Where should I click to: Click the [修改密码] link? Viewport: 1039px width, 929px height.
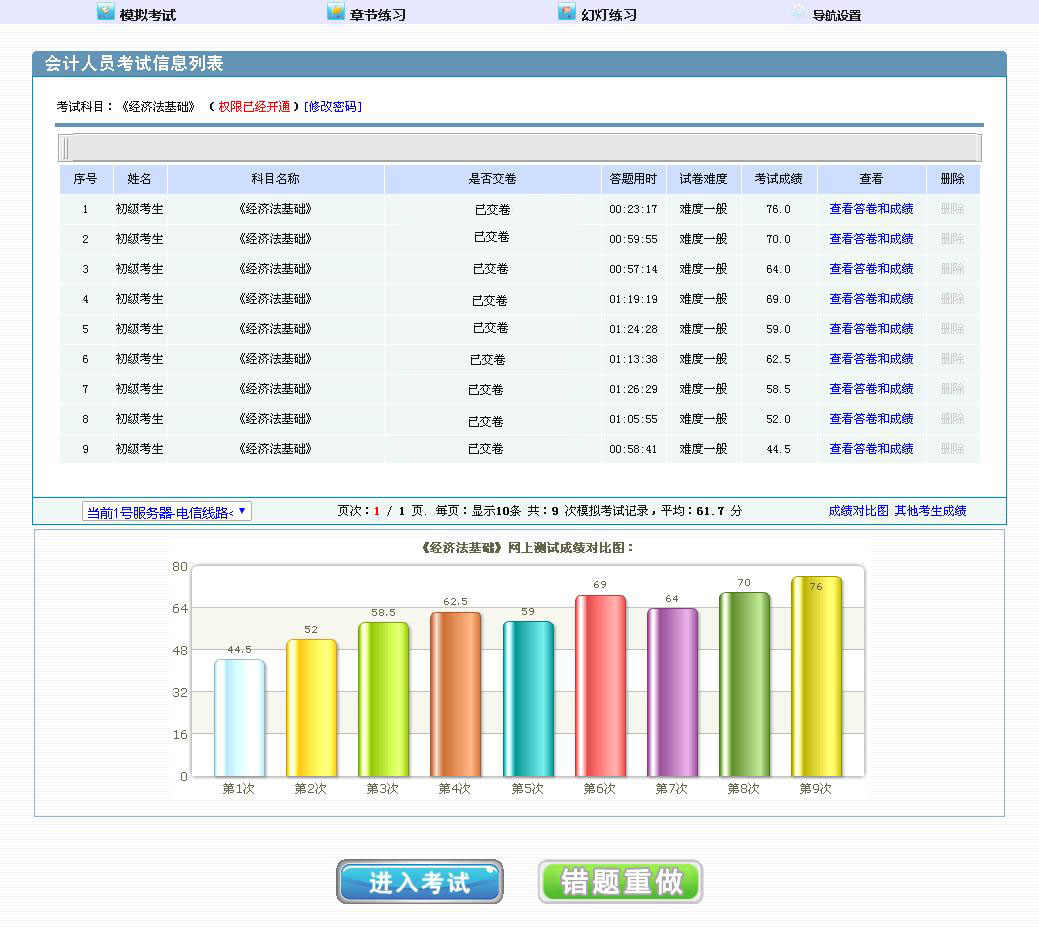(x=333, y=106)
